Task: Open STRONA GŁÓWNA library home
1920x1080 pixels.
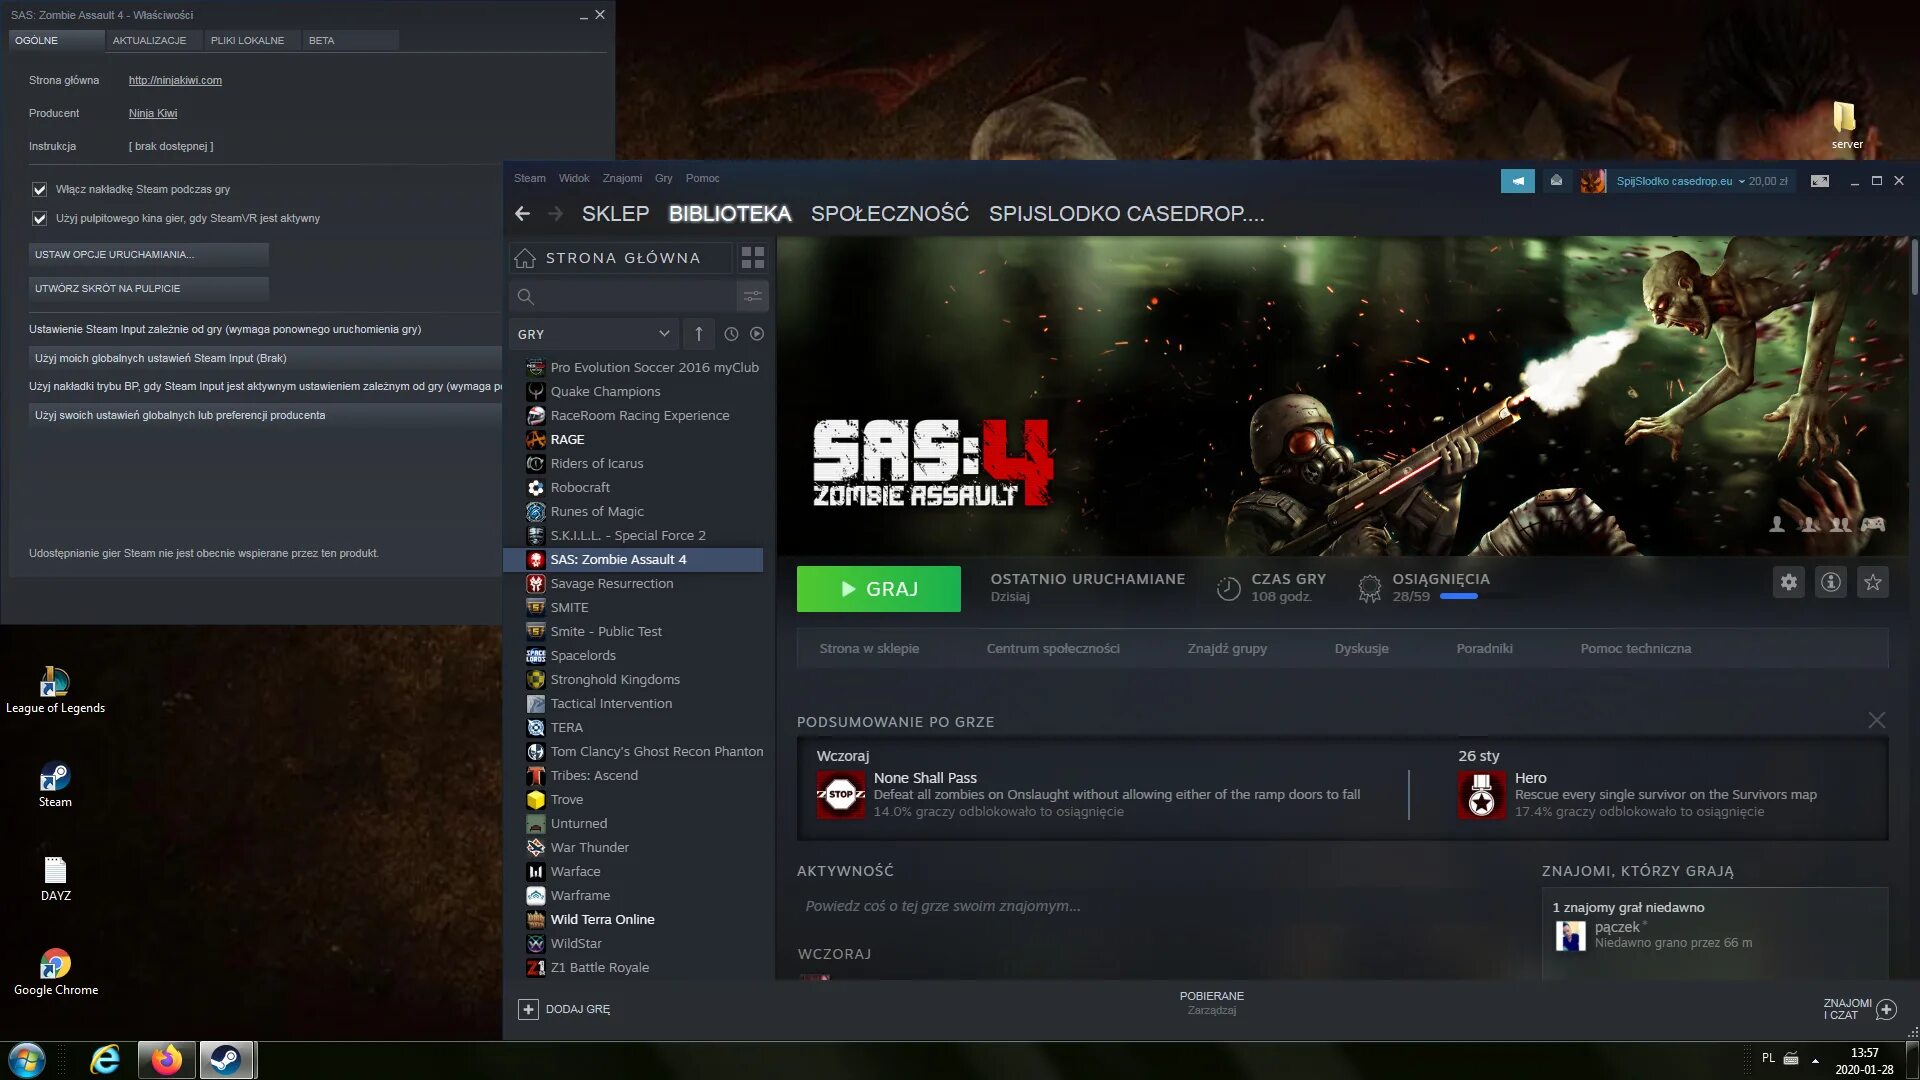Action: point(621,258)
